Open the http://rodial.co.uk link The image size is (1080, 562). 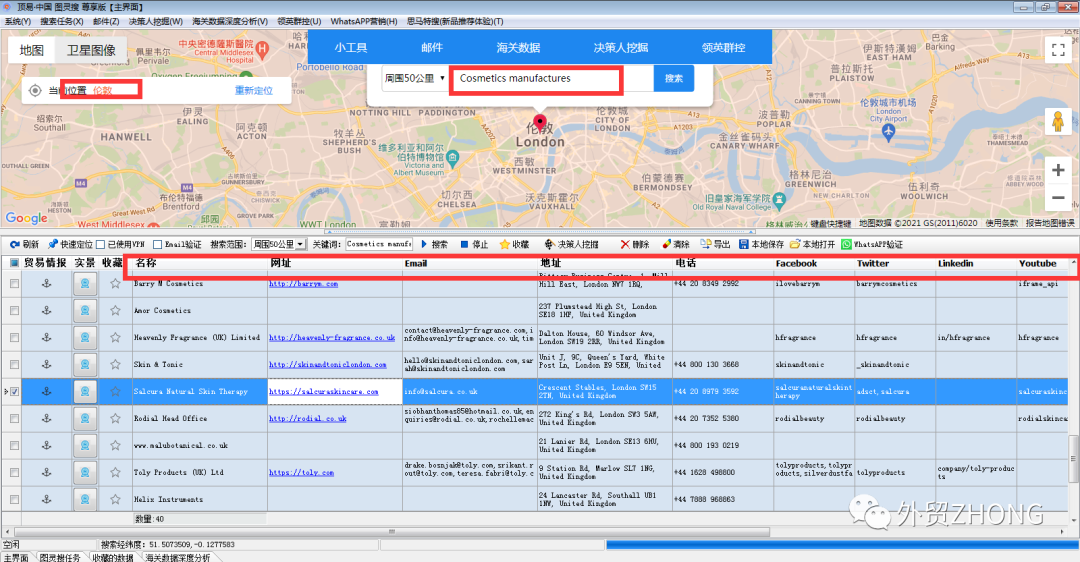pyautogui.click(x=308, y=419)
